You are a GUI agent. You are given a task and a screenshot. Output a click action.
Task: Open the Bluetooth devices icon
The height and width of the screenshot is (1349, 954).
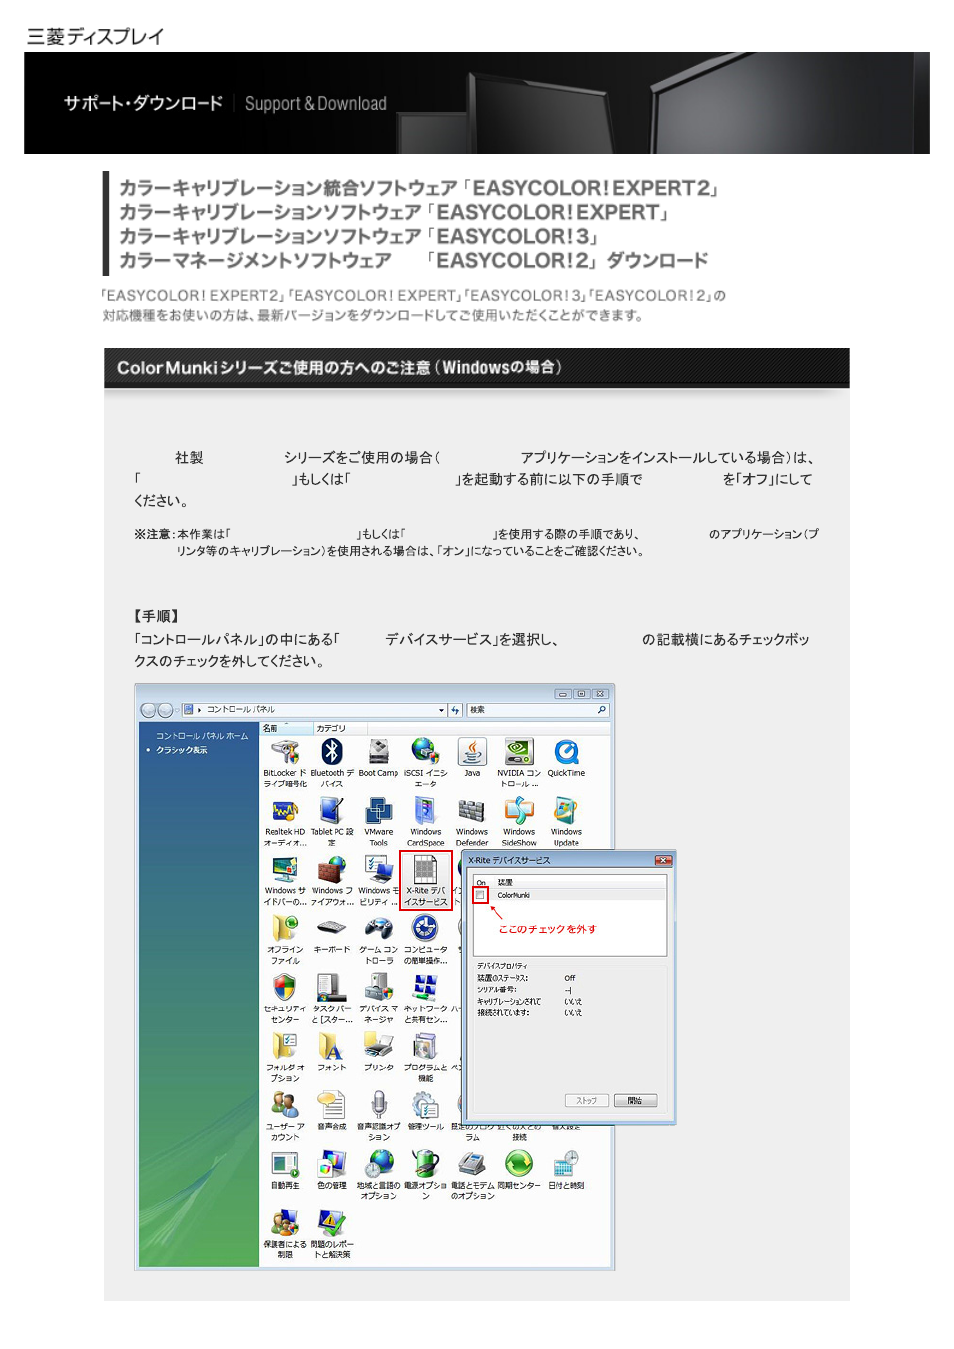332,763
